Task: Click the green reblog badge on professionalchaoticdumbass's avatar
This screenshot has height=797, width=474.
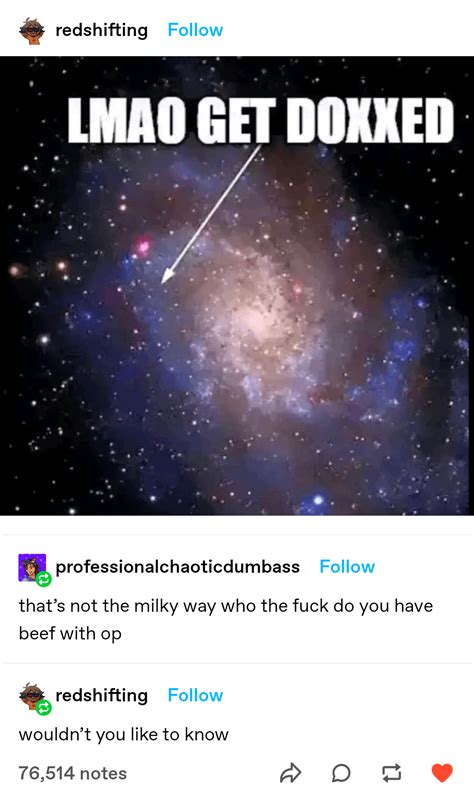Action: 44,578
